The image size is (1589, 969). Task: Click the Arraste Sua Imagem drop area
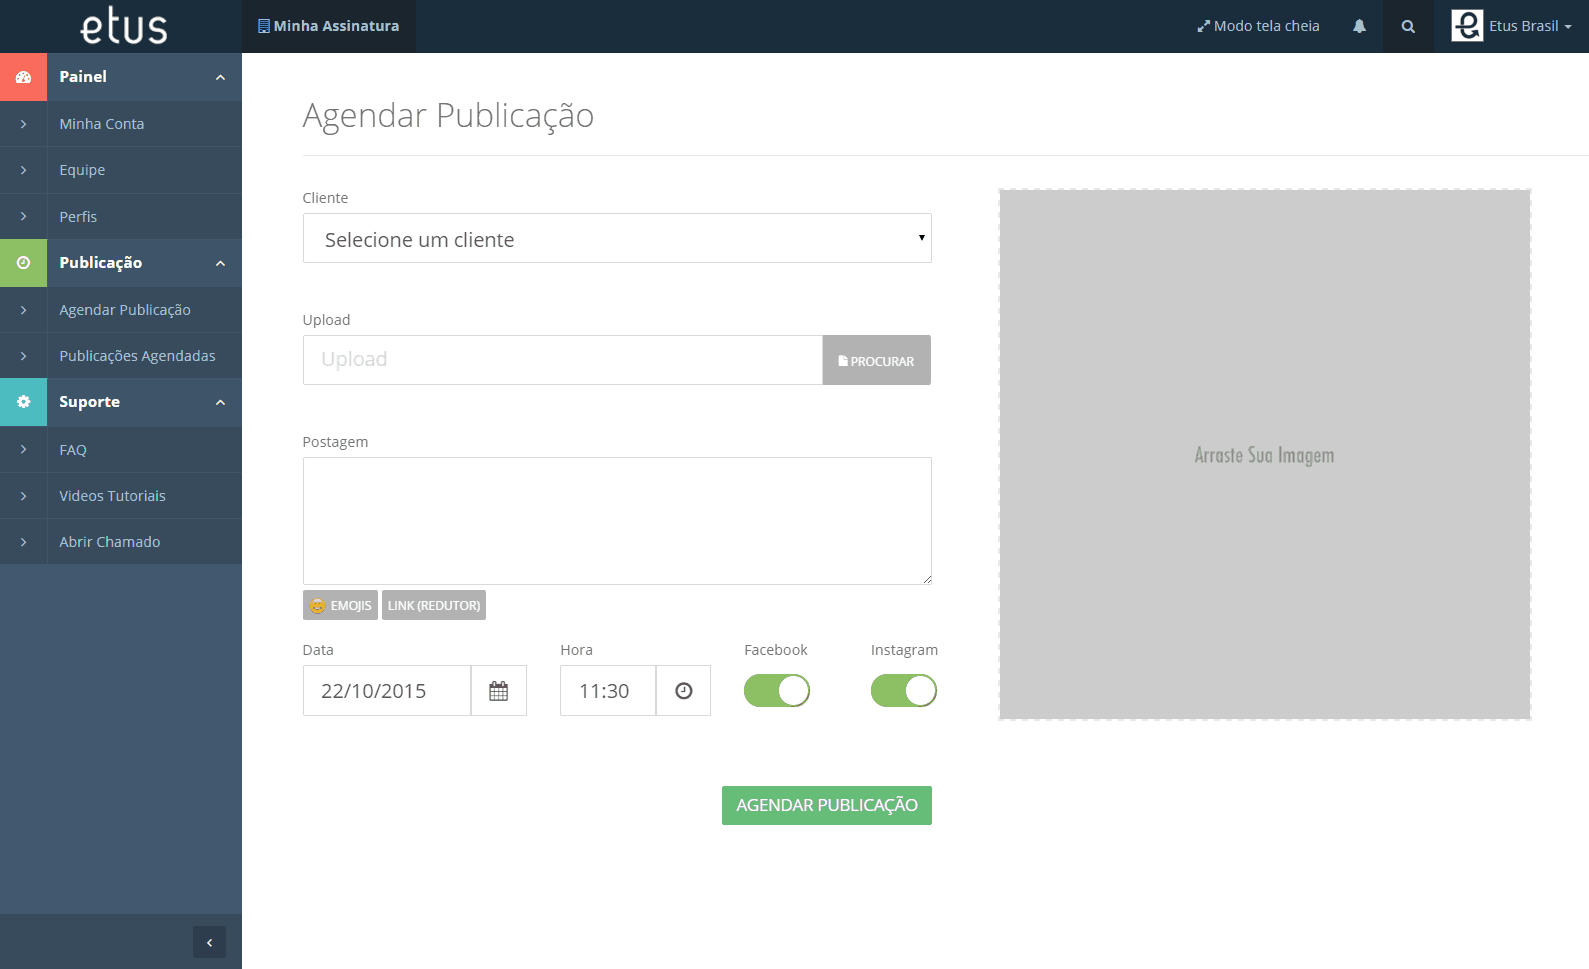[x=1265, y=455]
